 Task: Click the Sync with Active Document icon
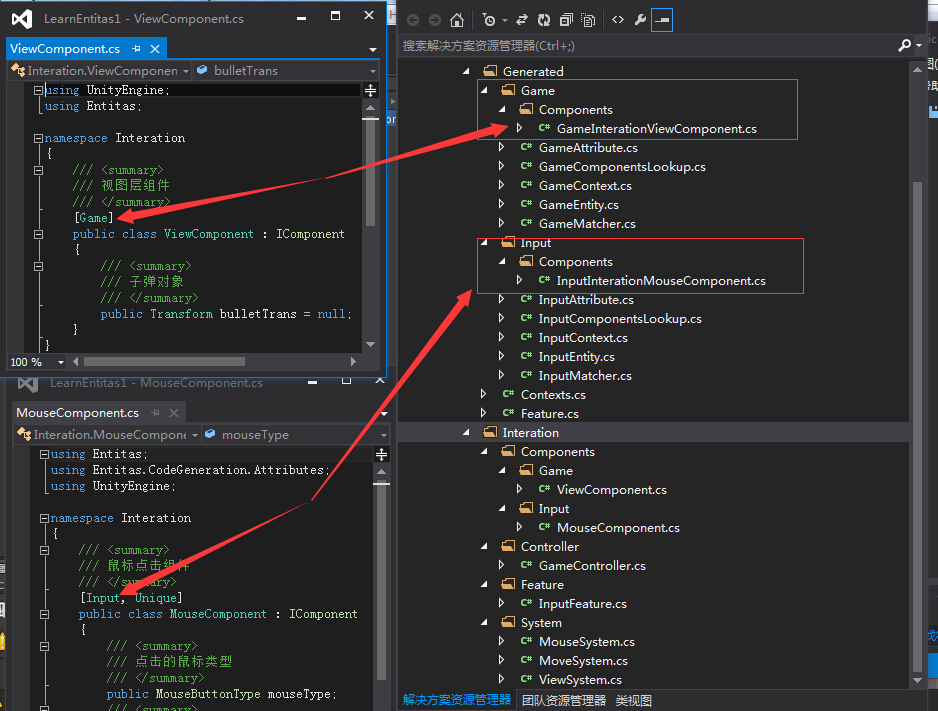(x=522, y=20)
